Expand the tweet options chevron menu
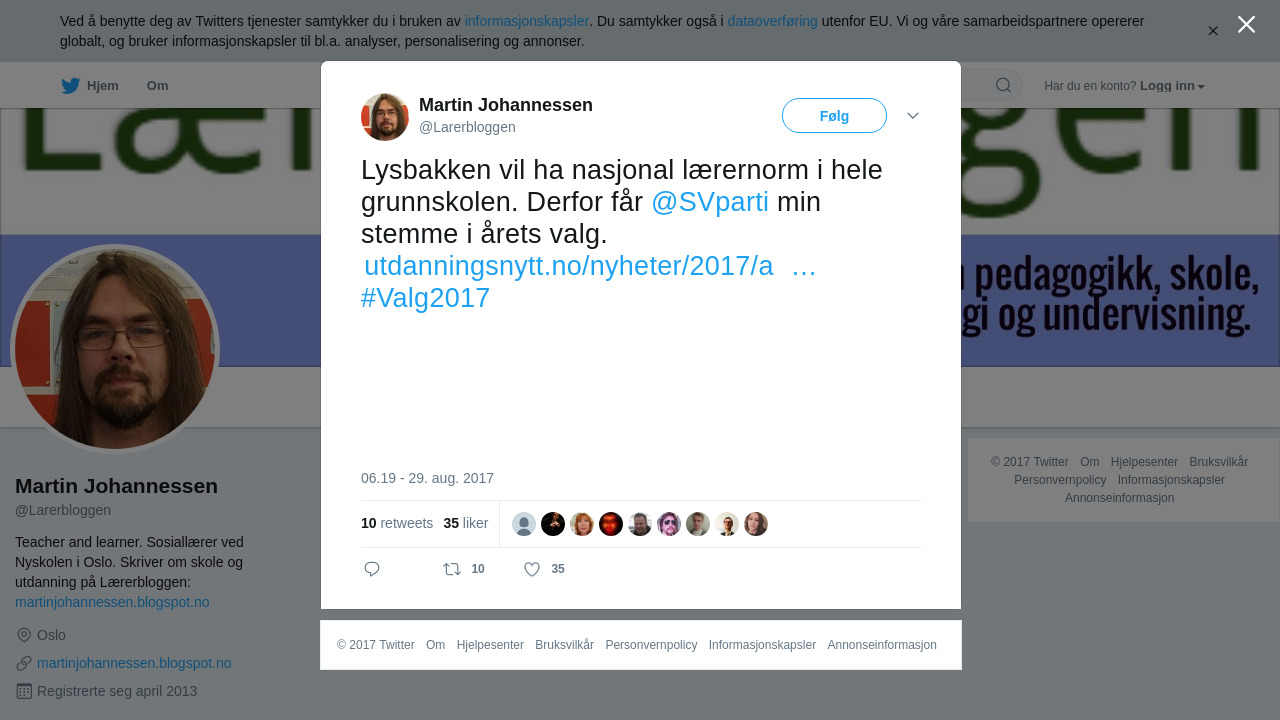This screenshot has height=720, width=1280. pos(913,116)
